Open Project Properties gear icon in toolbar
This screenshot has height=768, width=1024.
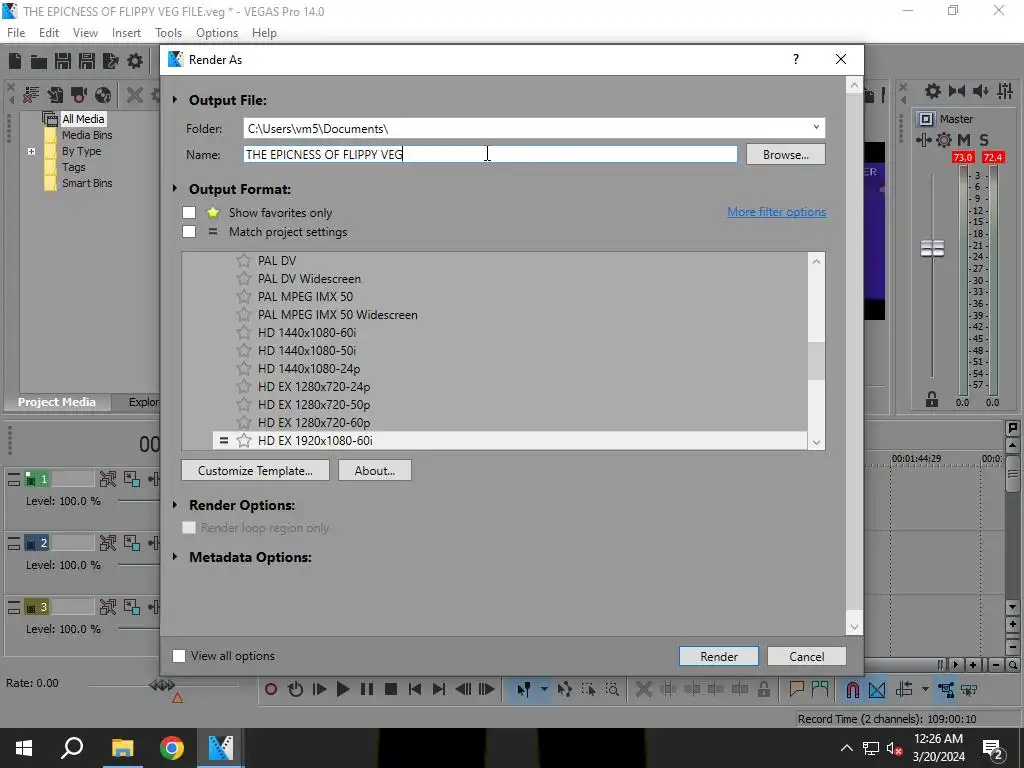(x=135, y=61)
